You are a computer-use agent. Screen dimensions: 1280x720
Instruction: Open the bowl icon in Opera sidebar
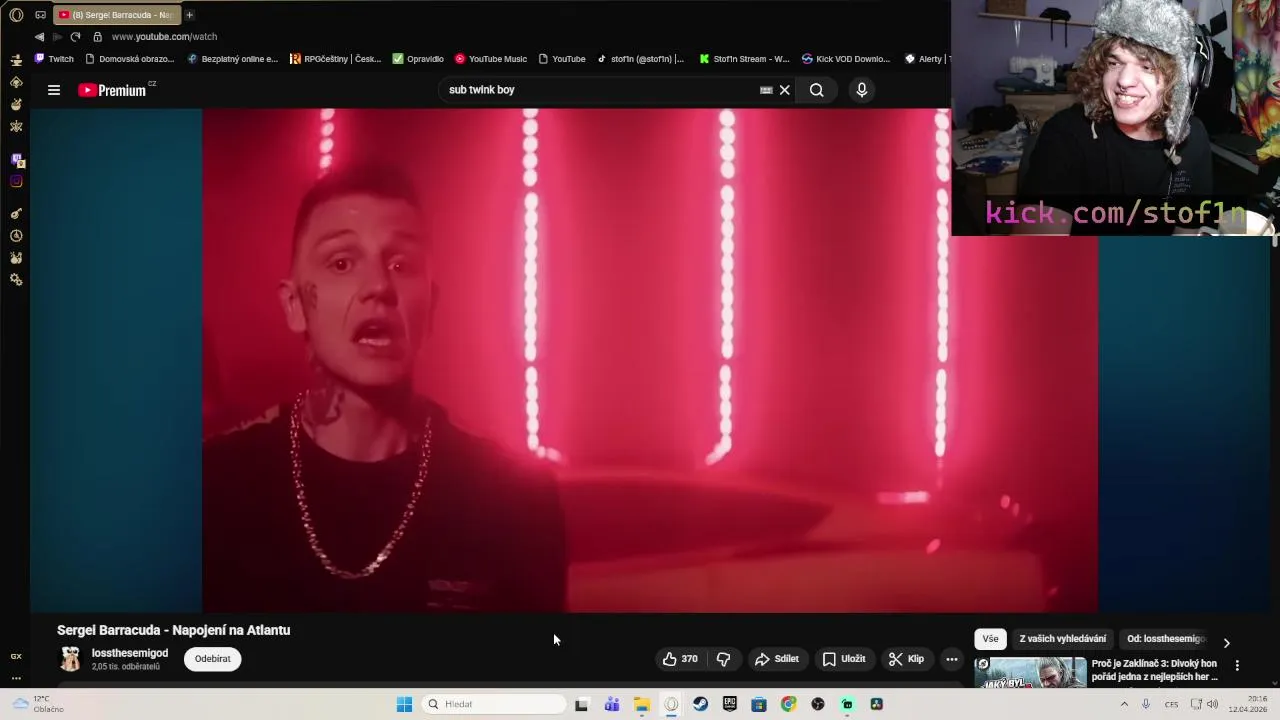pos(16,104)
